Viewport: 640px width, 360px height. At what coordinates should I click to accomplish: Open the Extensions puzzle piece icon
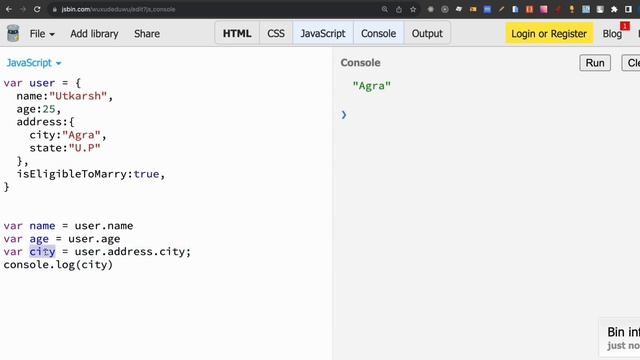click(614, 9)
